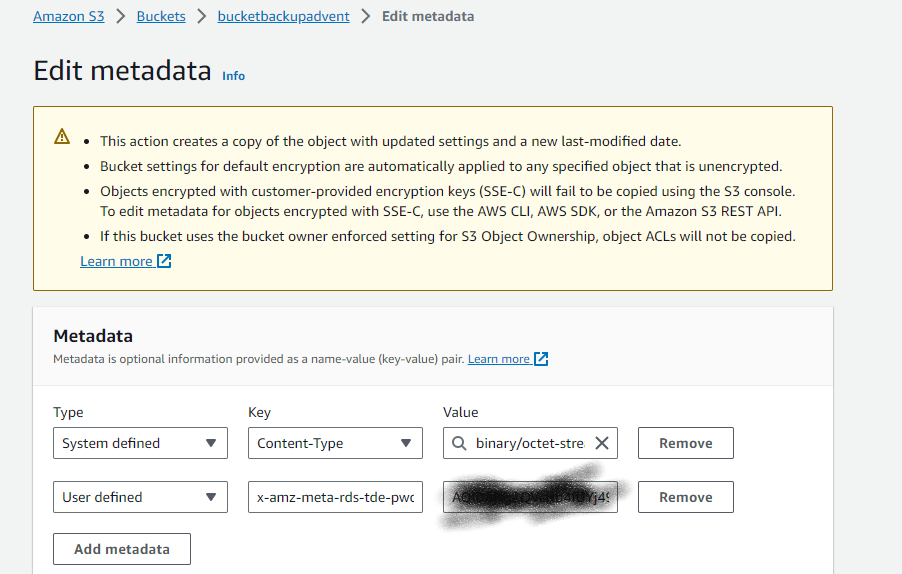This screenshot has width=902, height=574.
Task: Click external link icon in the warning box
Action: 164,261
